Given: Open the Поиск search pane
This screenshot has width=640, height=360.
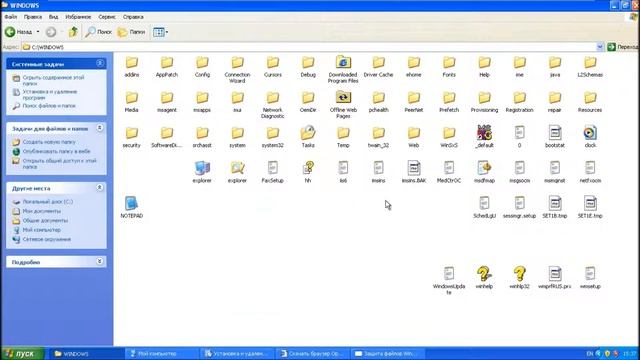Looking at the screenshot, I should tap(98, 32).
